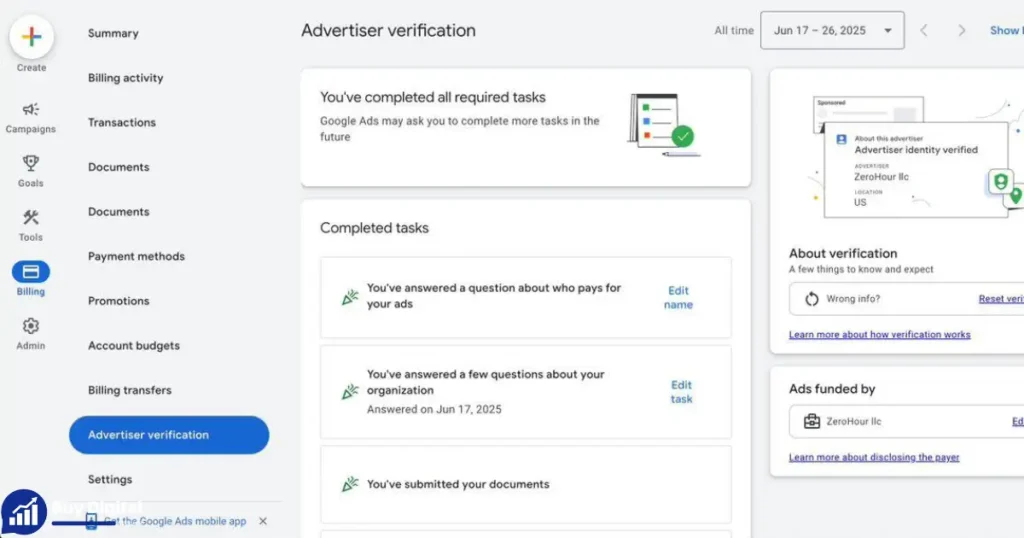Click the Create plus button
The height and width of the screenshot is (538, 1024).
tap(31, 37)
